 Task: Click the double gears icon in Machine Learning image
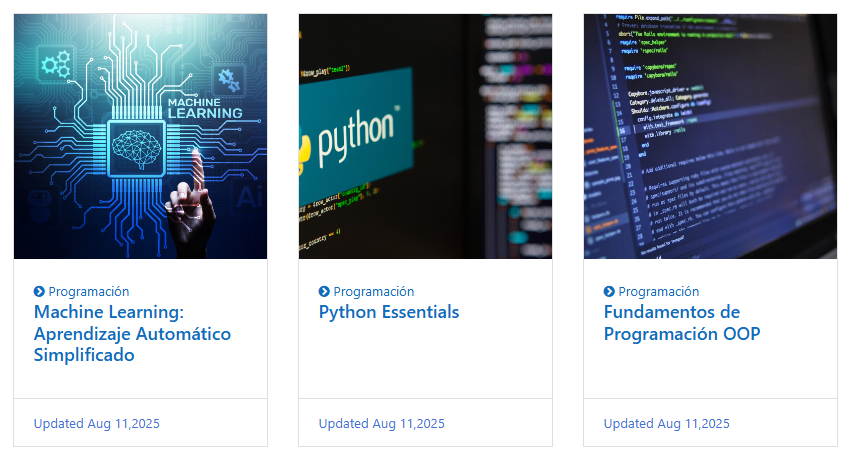pyautogui.click(x=56, y=65)
